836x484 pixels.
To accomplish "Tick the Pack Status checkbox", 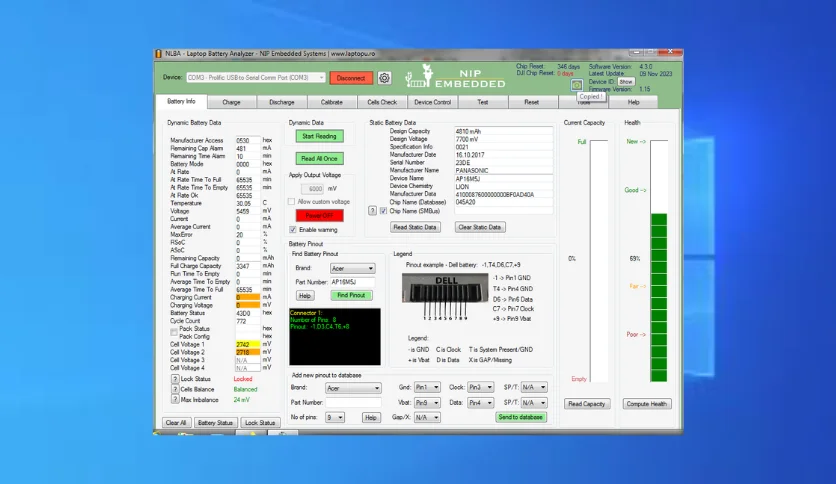I will click(174, 332).
